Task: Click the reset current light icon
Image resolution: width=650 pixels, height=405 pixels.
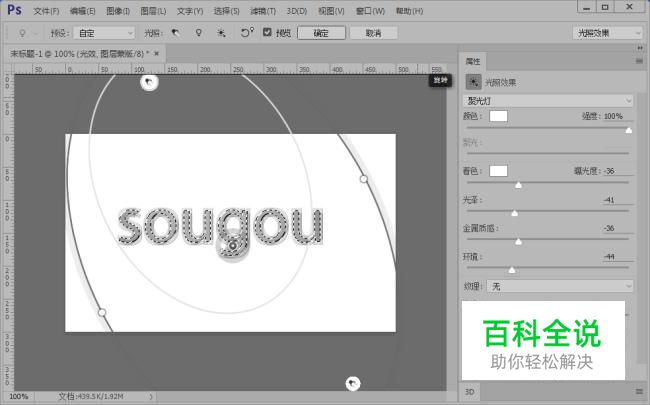Action: [246, 33]
